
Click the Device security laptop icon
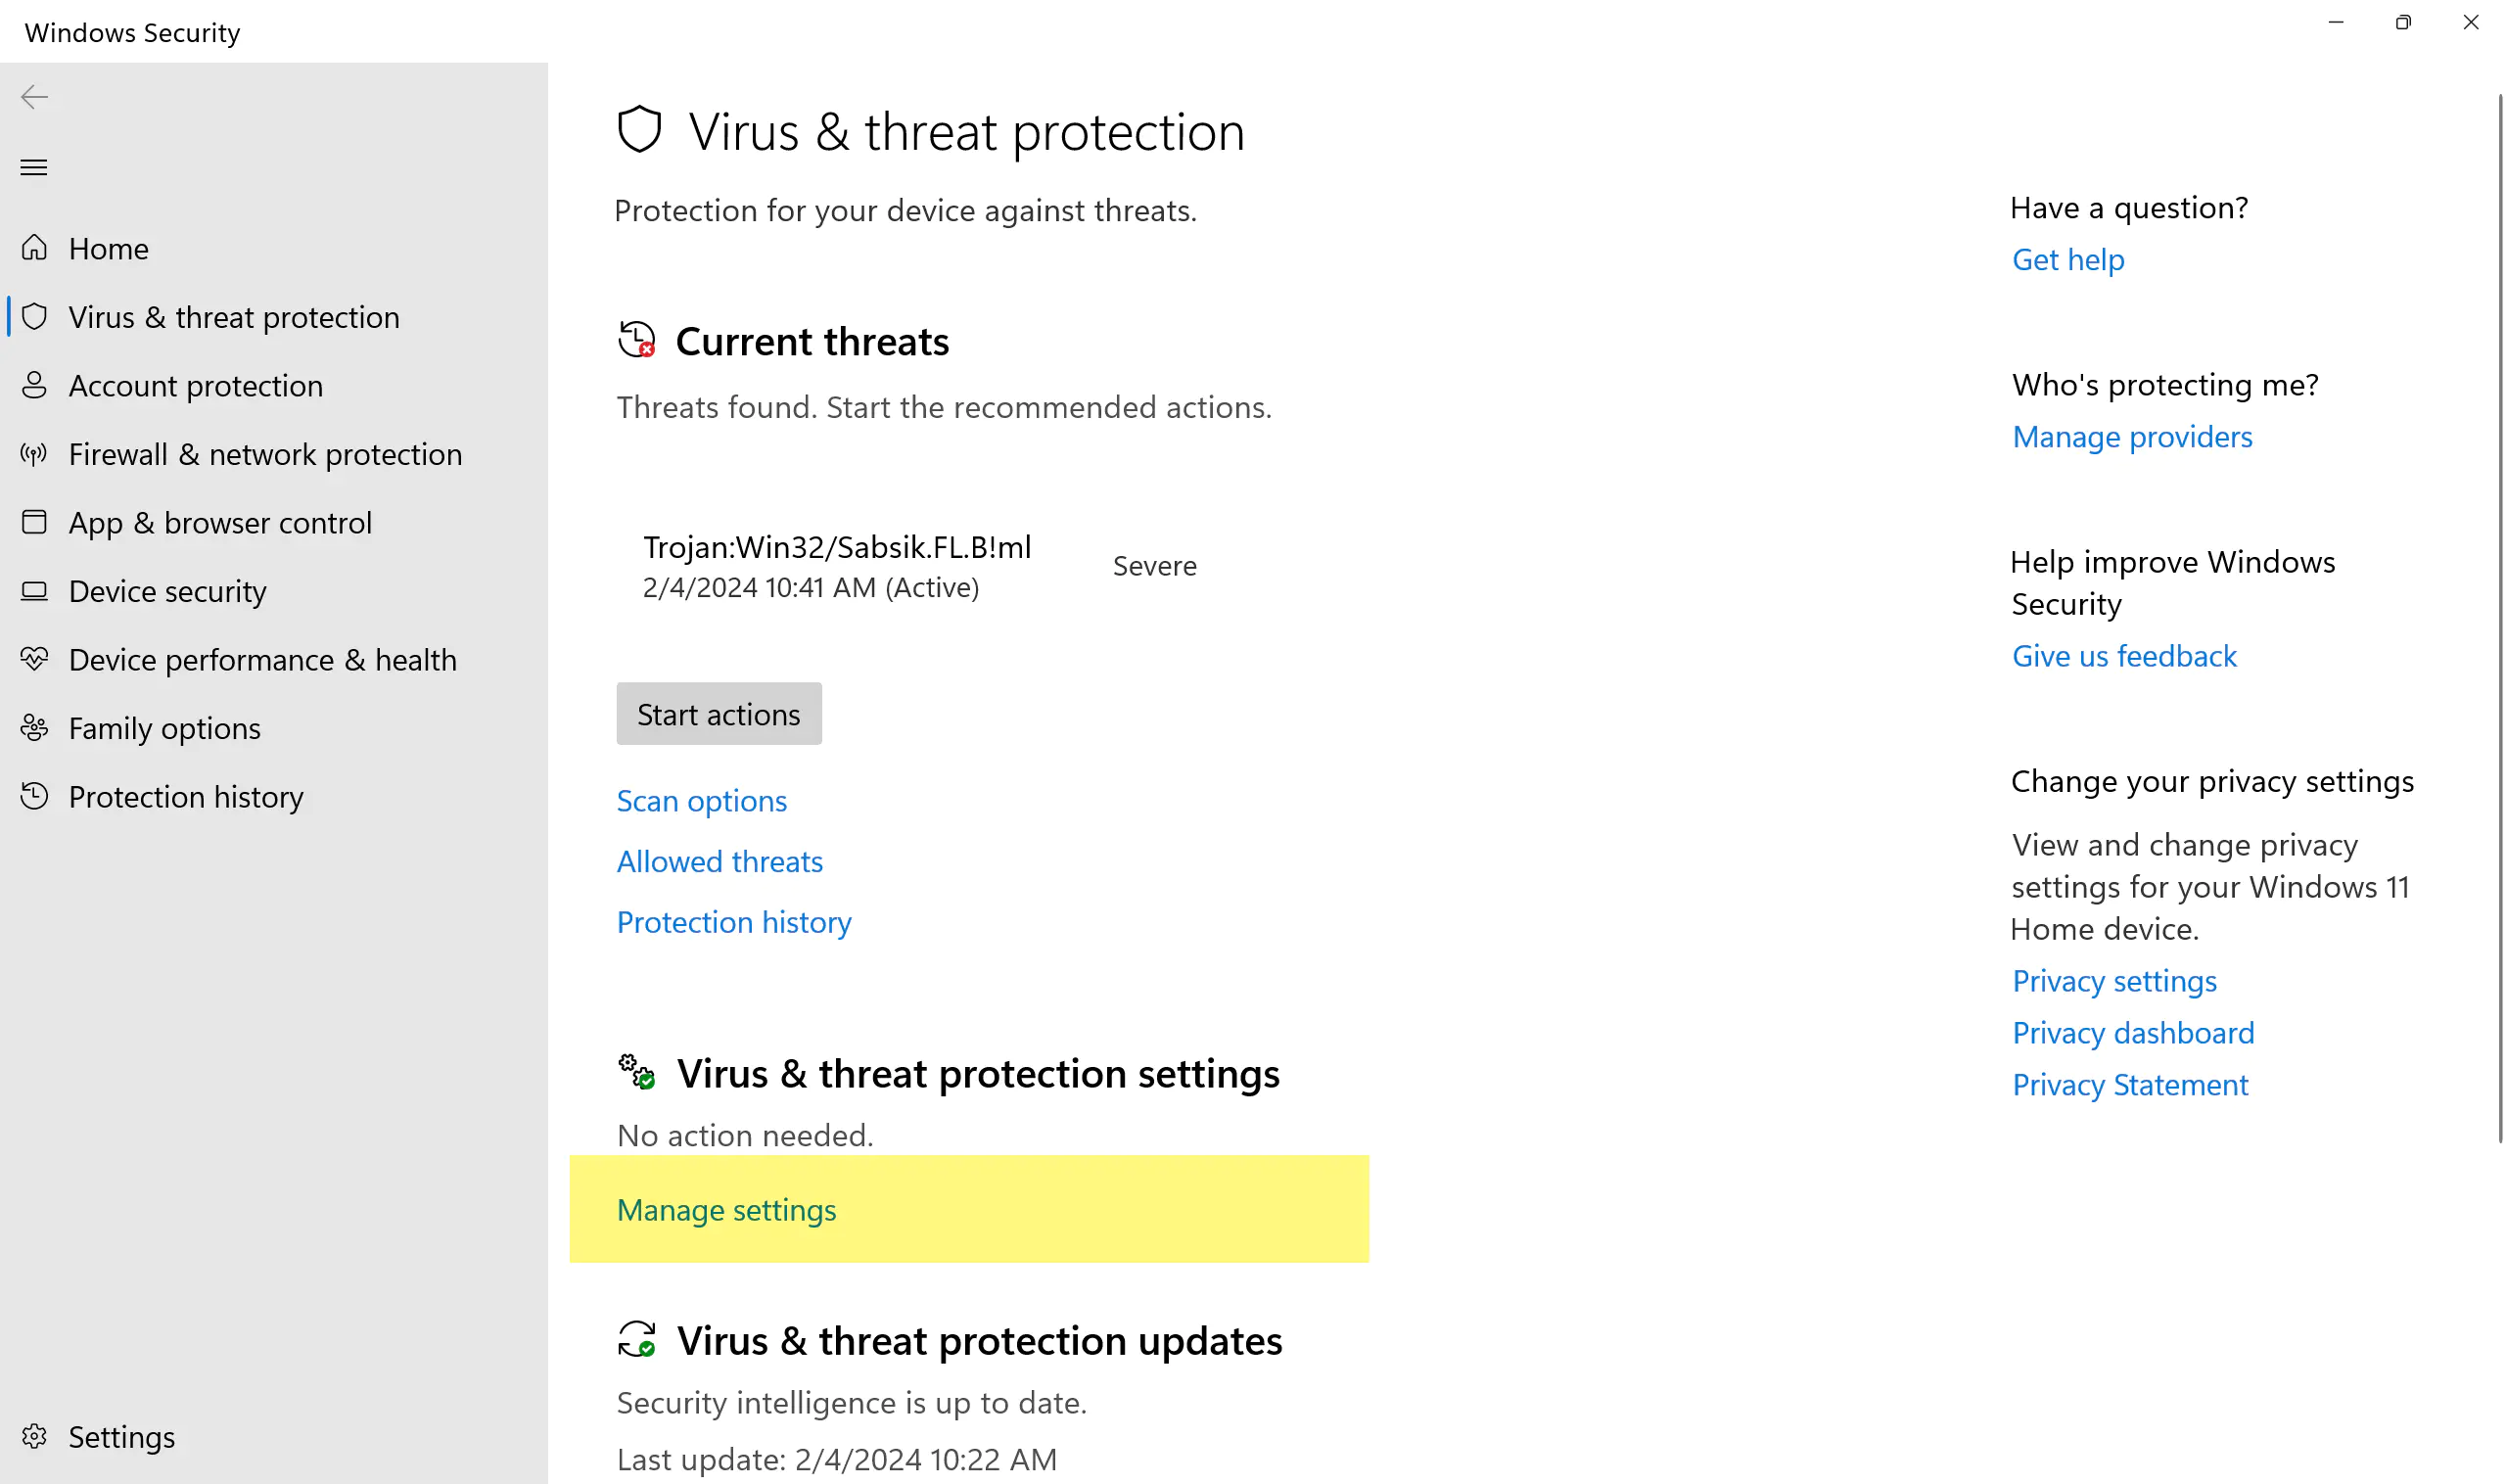(34, 591)
